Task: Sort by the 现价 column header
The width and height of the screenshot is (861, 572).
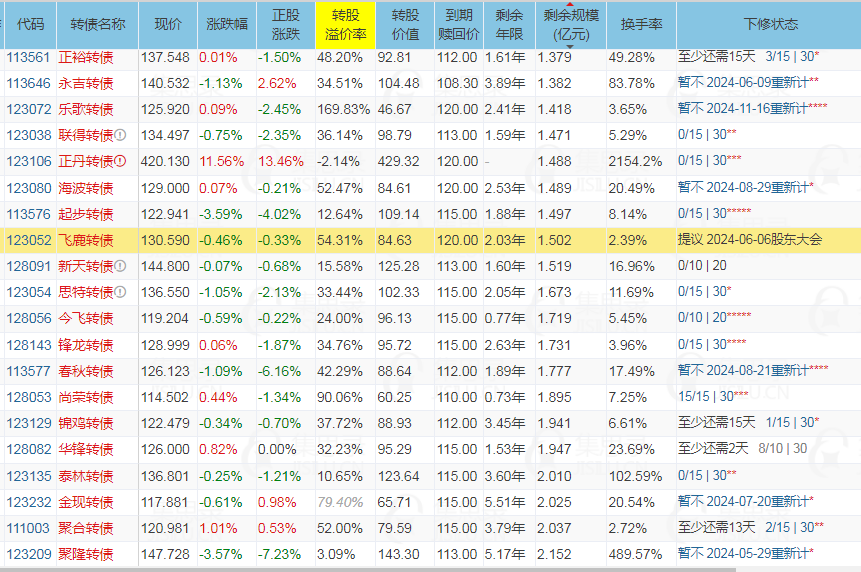Action: pyautogui.click(x=167, y=25)
